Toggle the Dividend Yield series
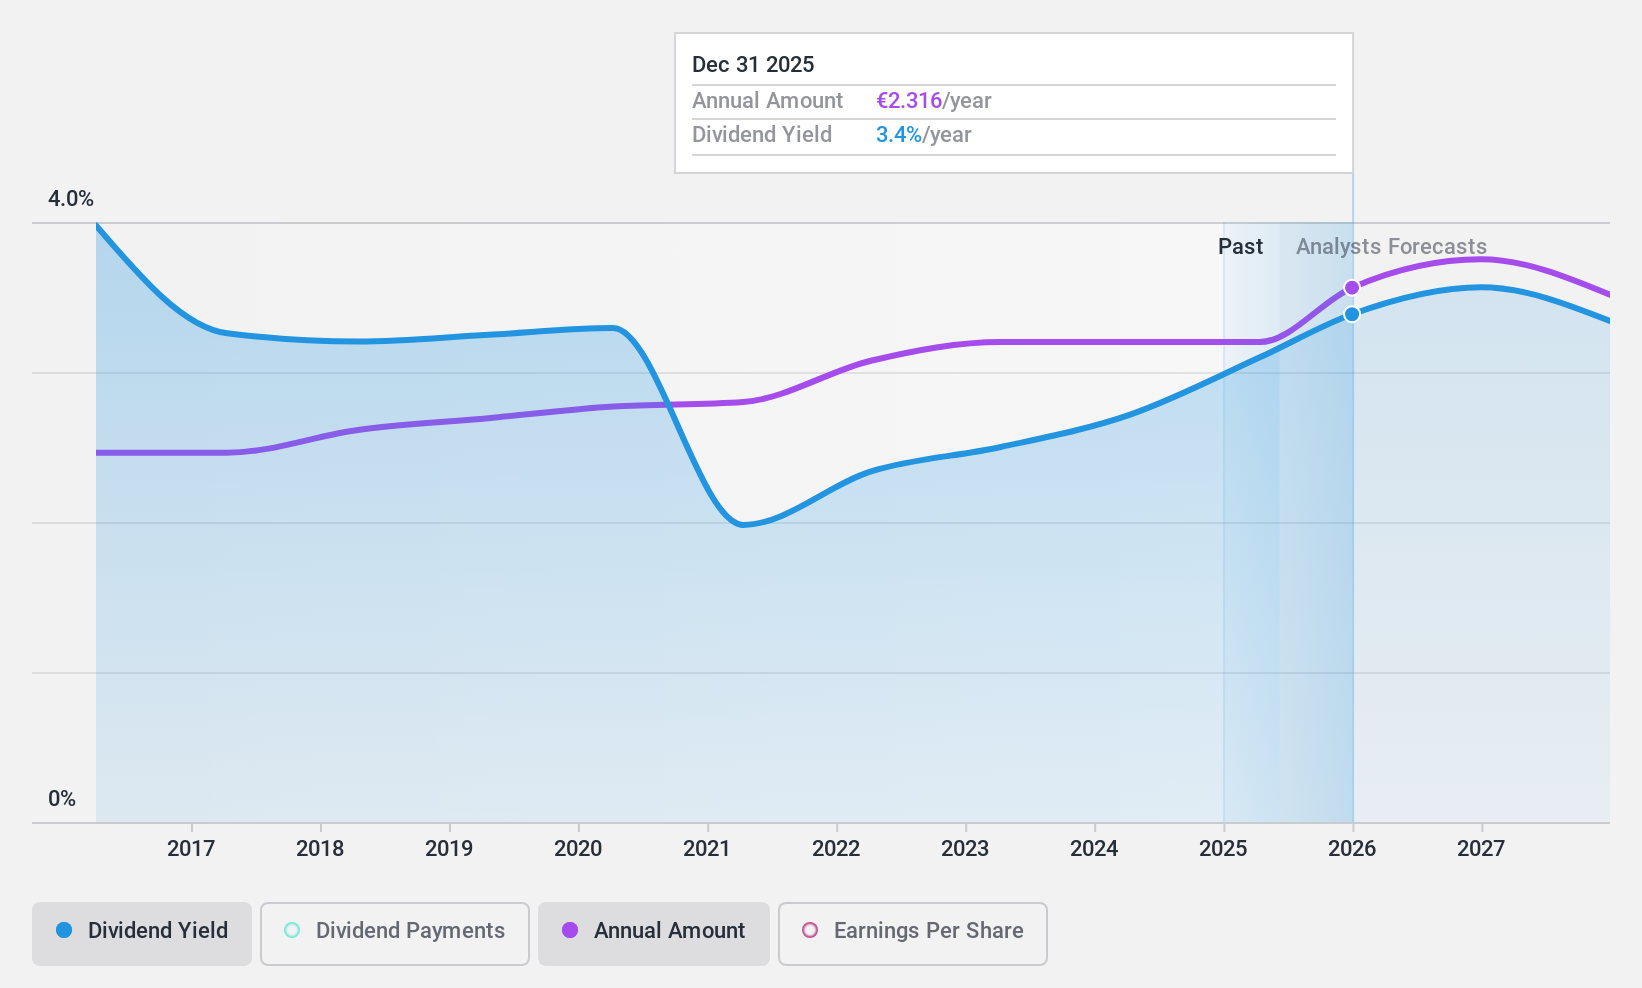This screenshot has width=1642, height=988. click(142, 934)
